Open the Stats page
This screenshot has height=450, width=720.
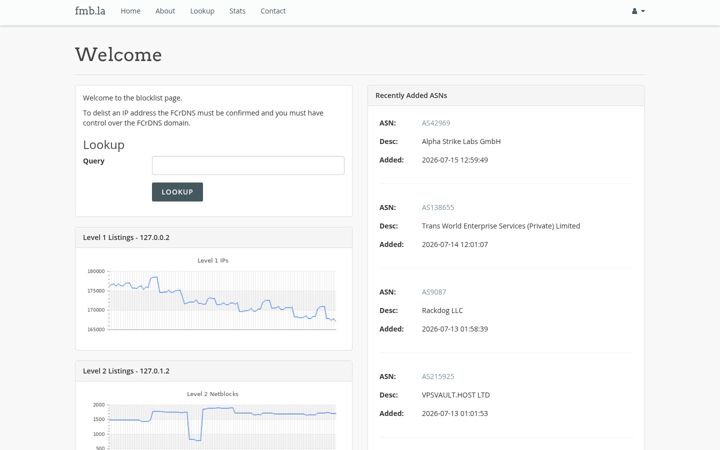[x=237, y=11]
